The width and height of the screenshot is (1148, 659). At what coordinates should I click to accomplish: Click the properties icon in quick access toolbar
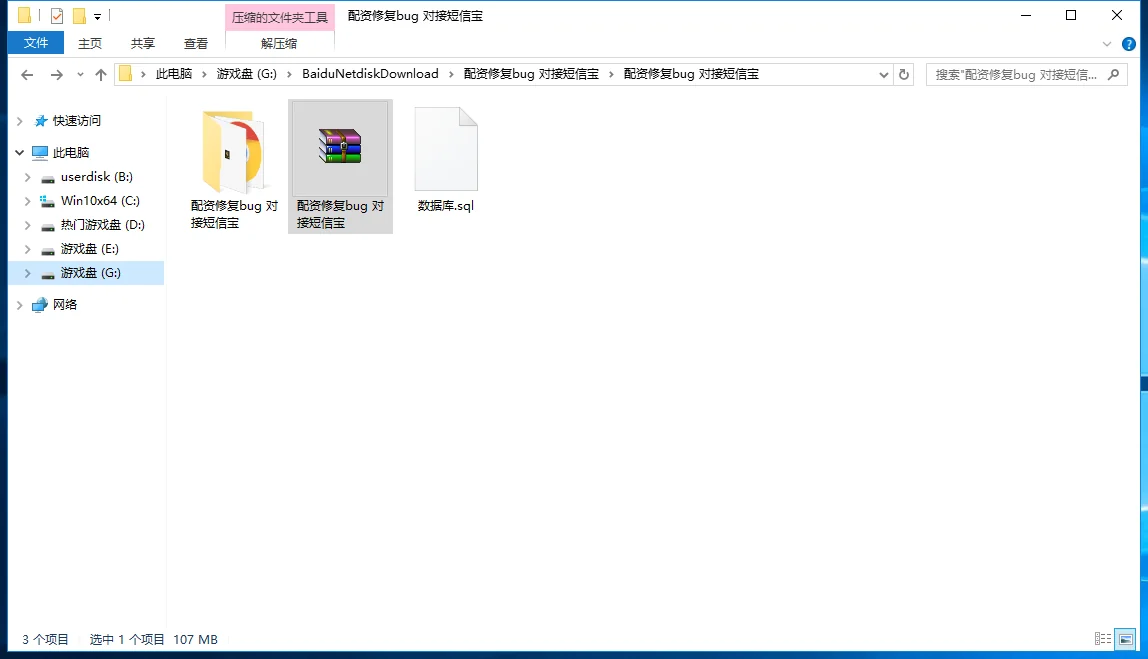click(x=57, y=16)
